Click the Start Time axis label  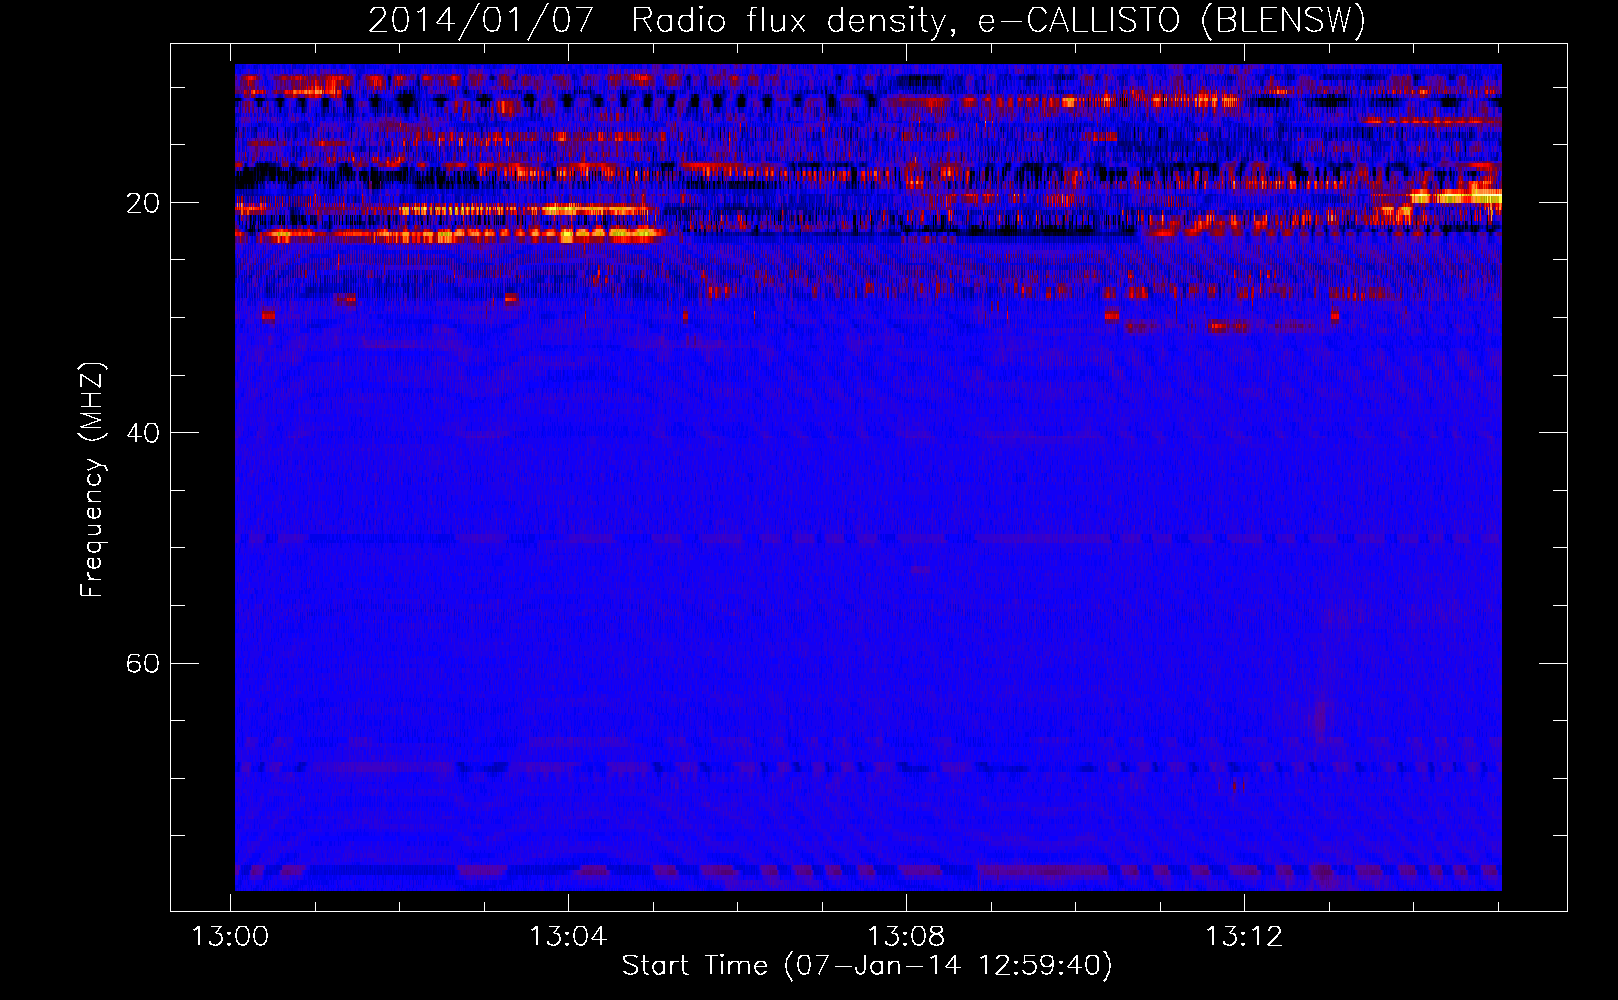coord(867,966)
